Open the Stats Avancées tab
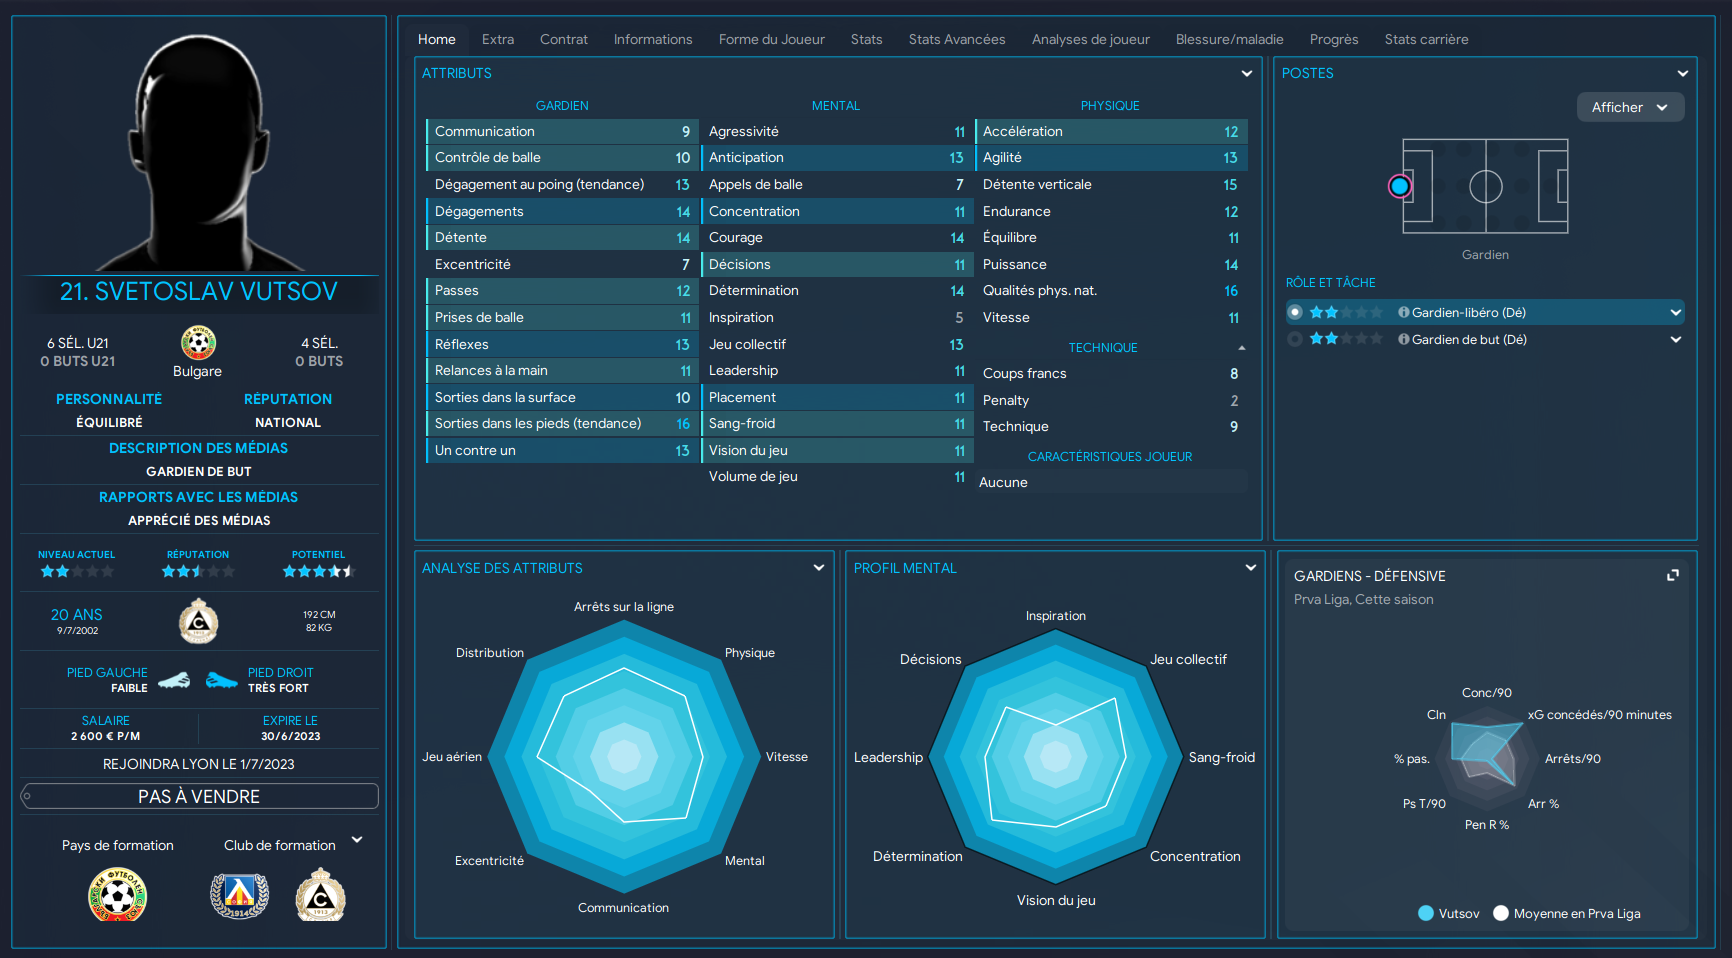Image resolution: width=1732 pixels, height=958 pixels. click(956, 39)
